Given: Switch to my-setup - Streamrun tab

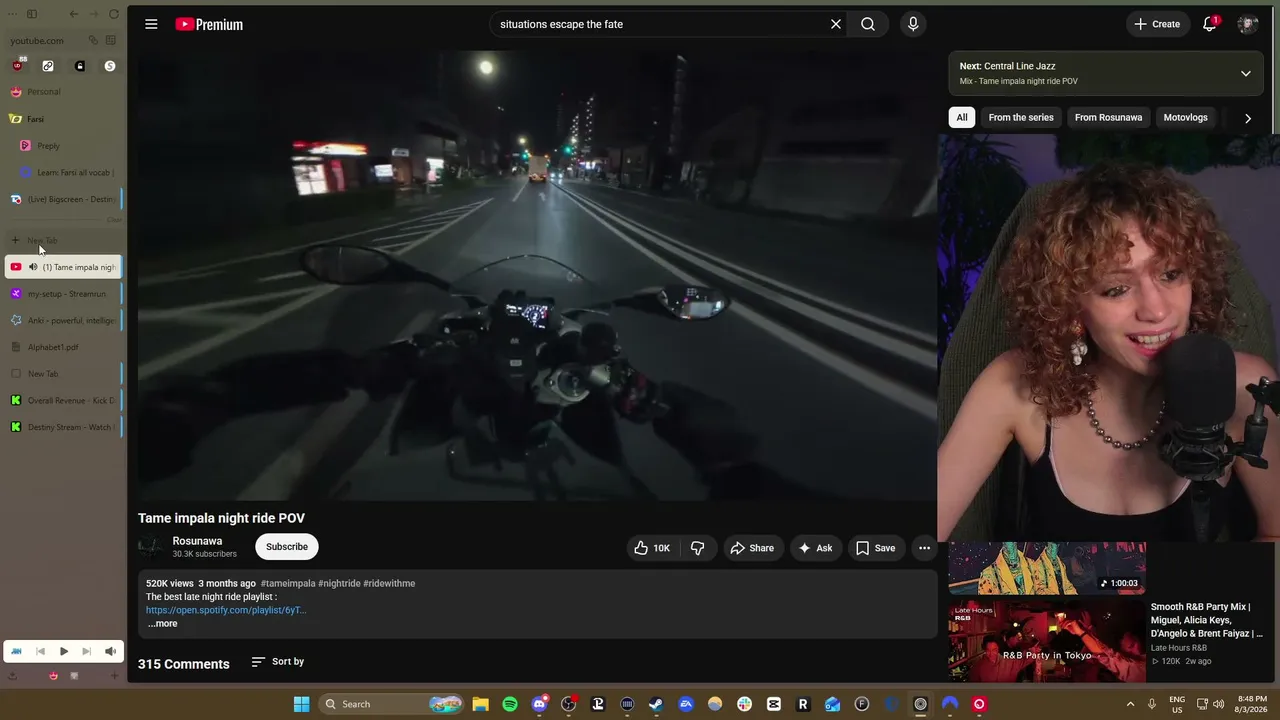Looking at the screenshot, I should (64, 294).
